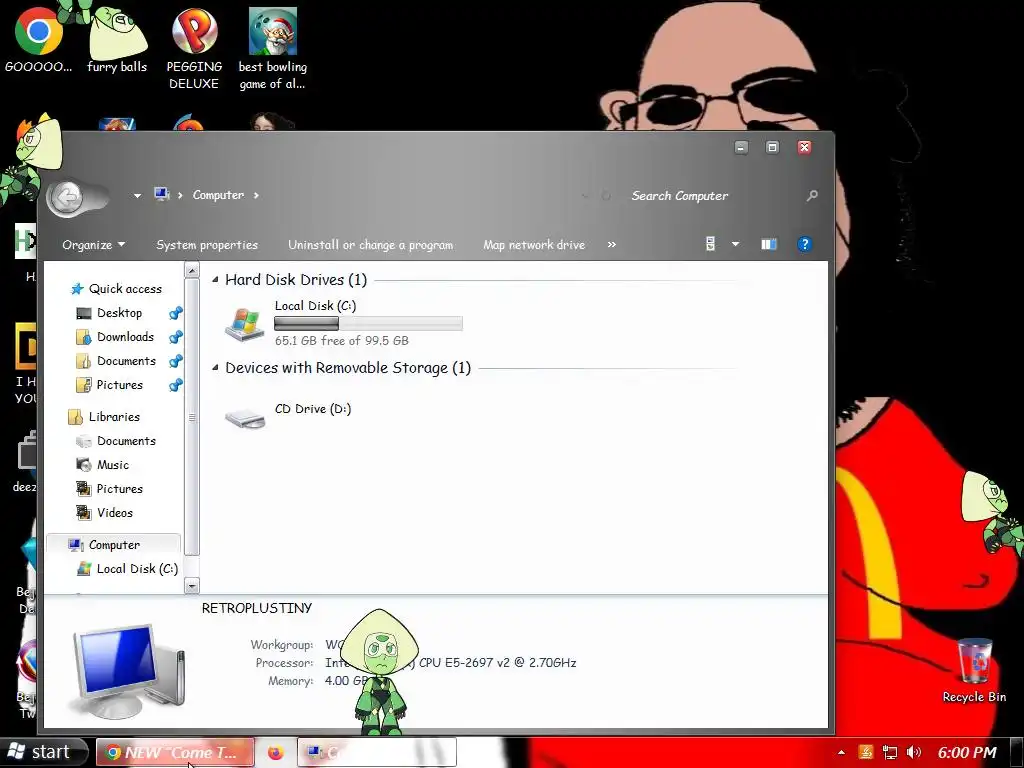1024x768 pixels.
Task: Unpin Desktop via its pin icon
Action: (175, 313)
